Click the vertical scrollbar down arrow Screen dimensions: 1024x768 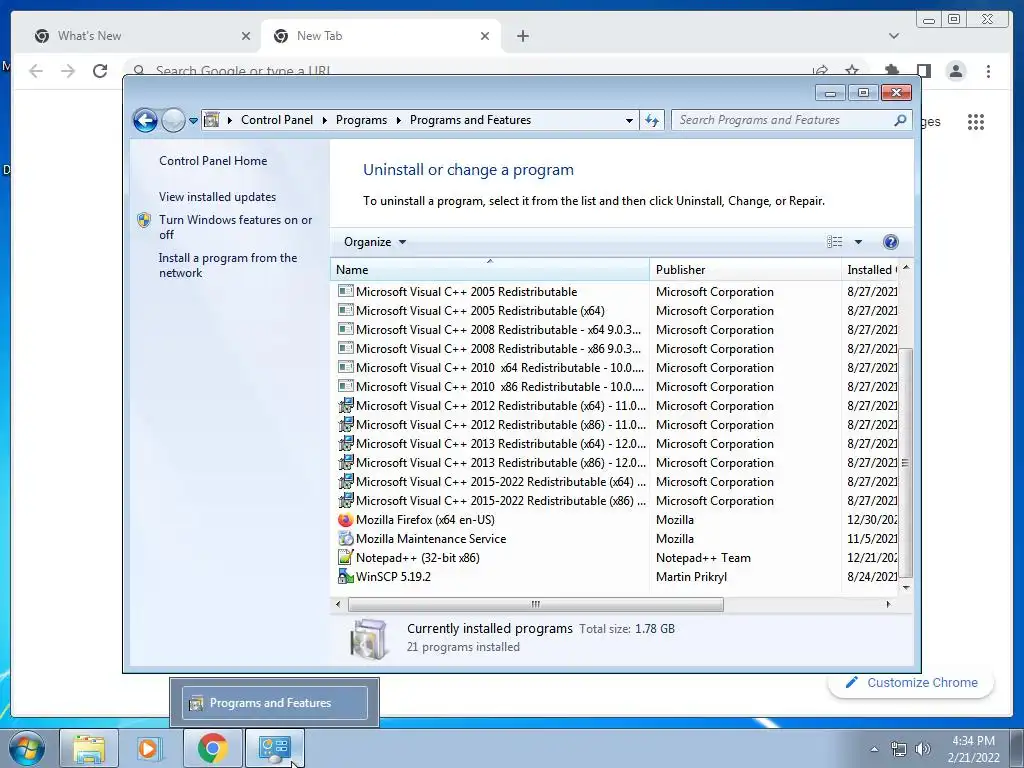click(906, 587)
